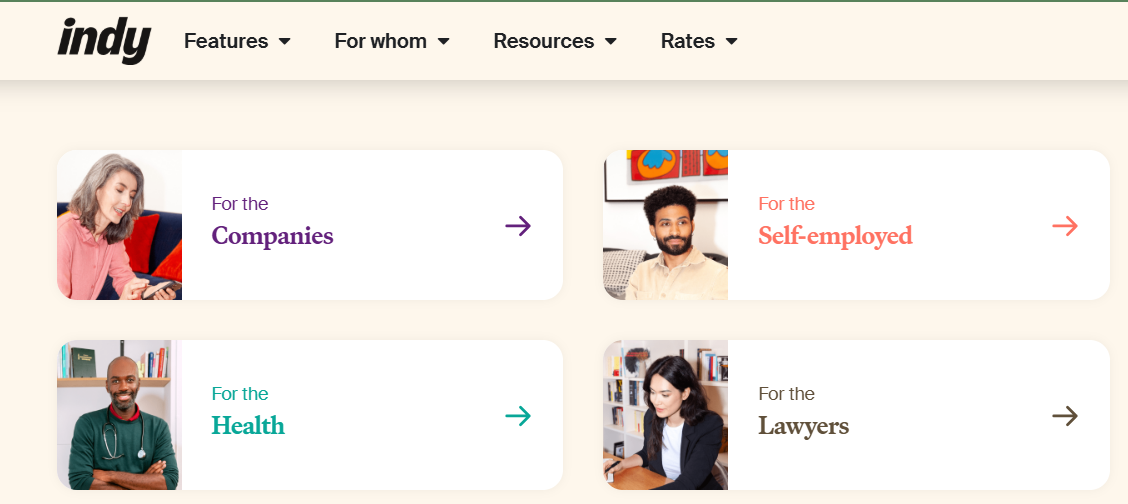Expand the Rates dropdown arrow
Viewport: 1128px width, 504px height.
click(732, 42)
